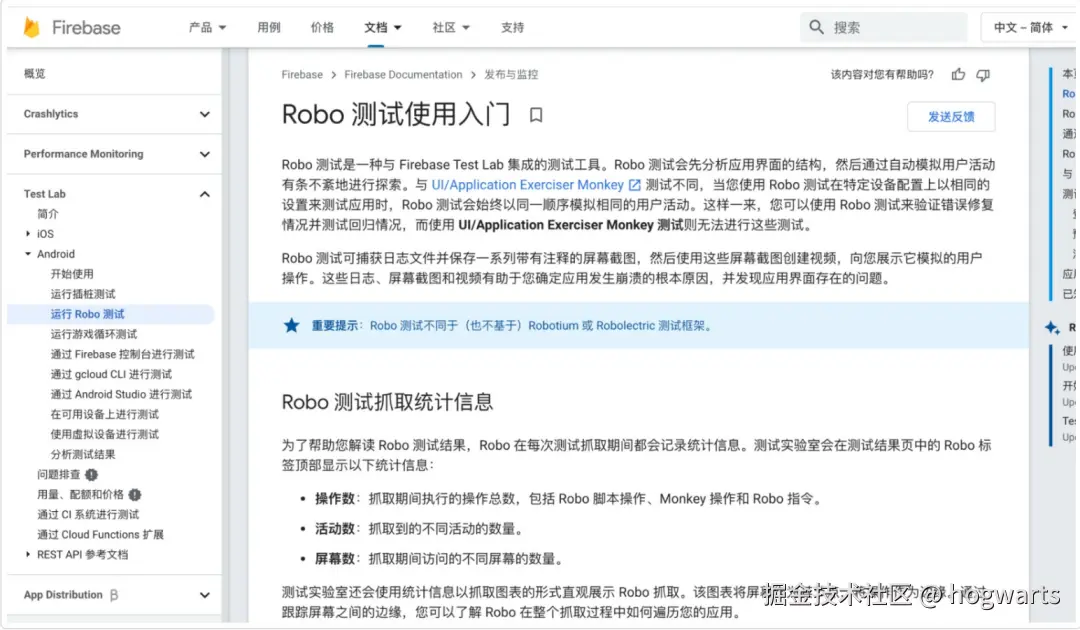Click the 发送反馈 button
1080x630 pixels.
click(951, 116)
